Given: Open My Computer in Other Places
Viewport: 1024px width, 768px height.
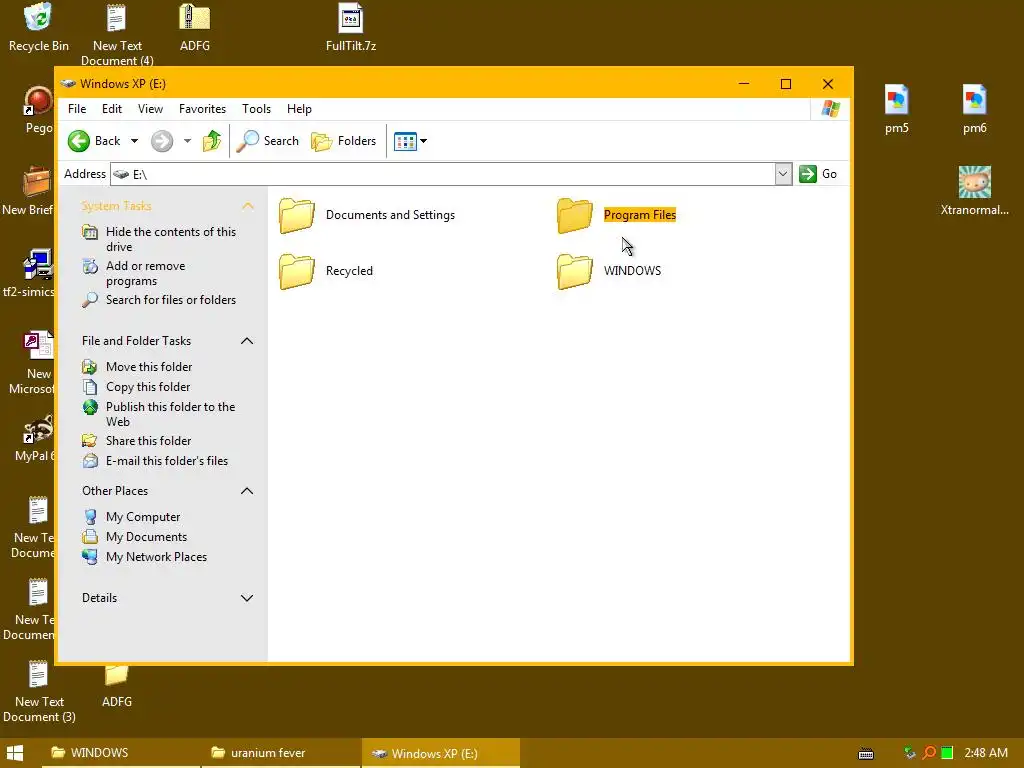Looking at the screenshot, I should pos(142,517).
